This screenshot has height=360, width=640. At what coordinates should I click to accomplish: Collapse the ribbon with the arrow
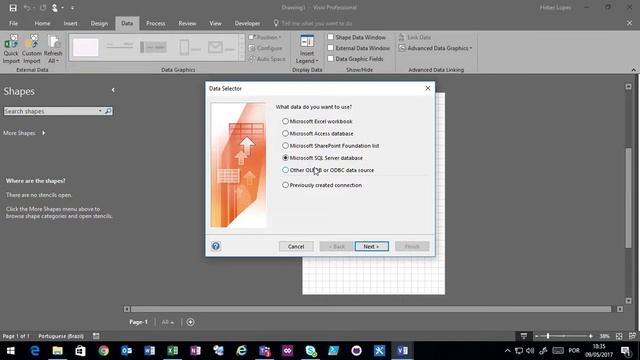633,70
